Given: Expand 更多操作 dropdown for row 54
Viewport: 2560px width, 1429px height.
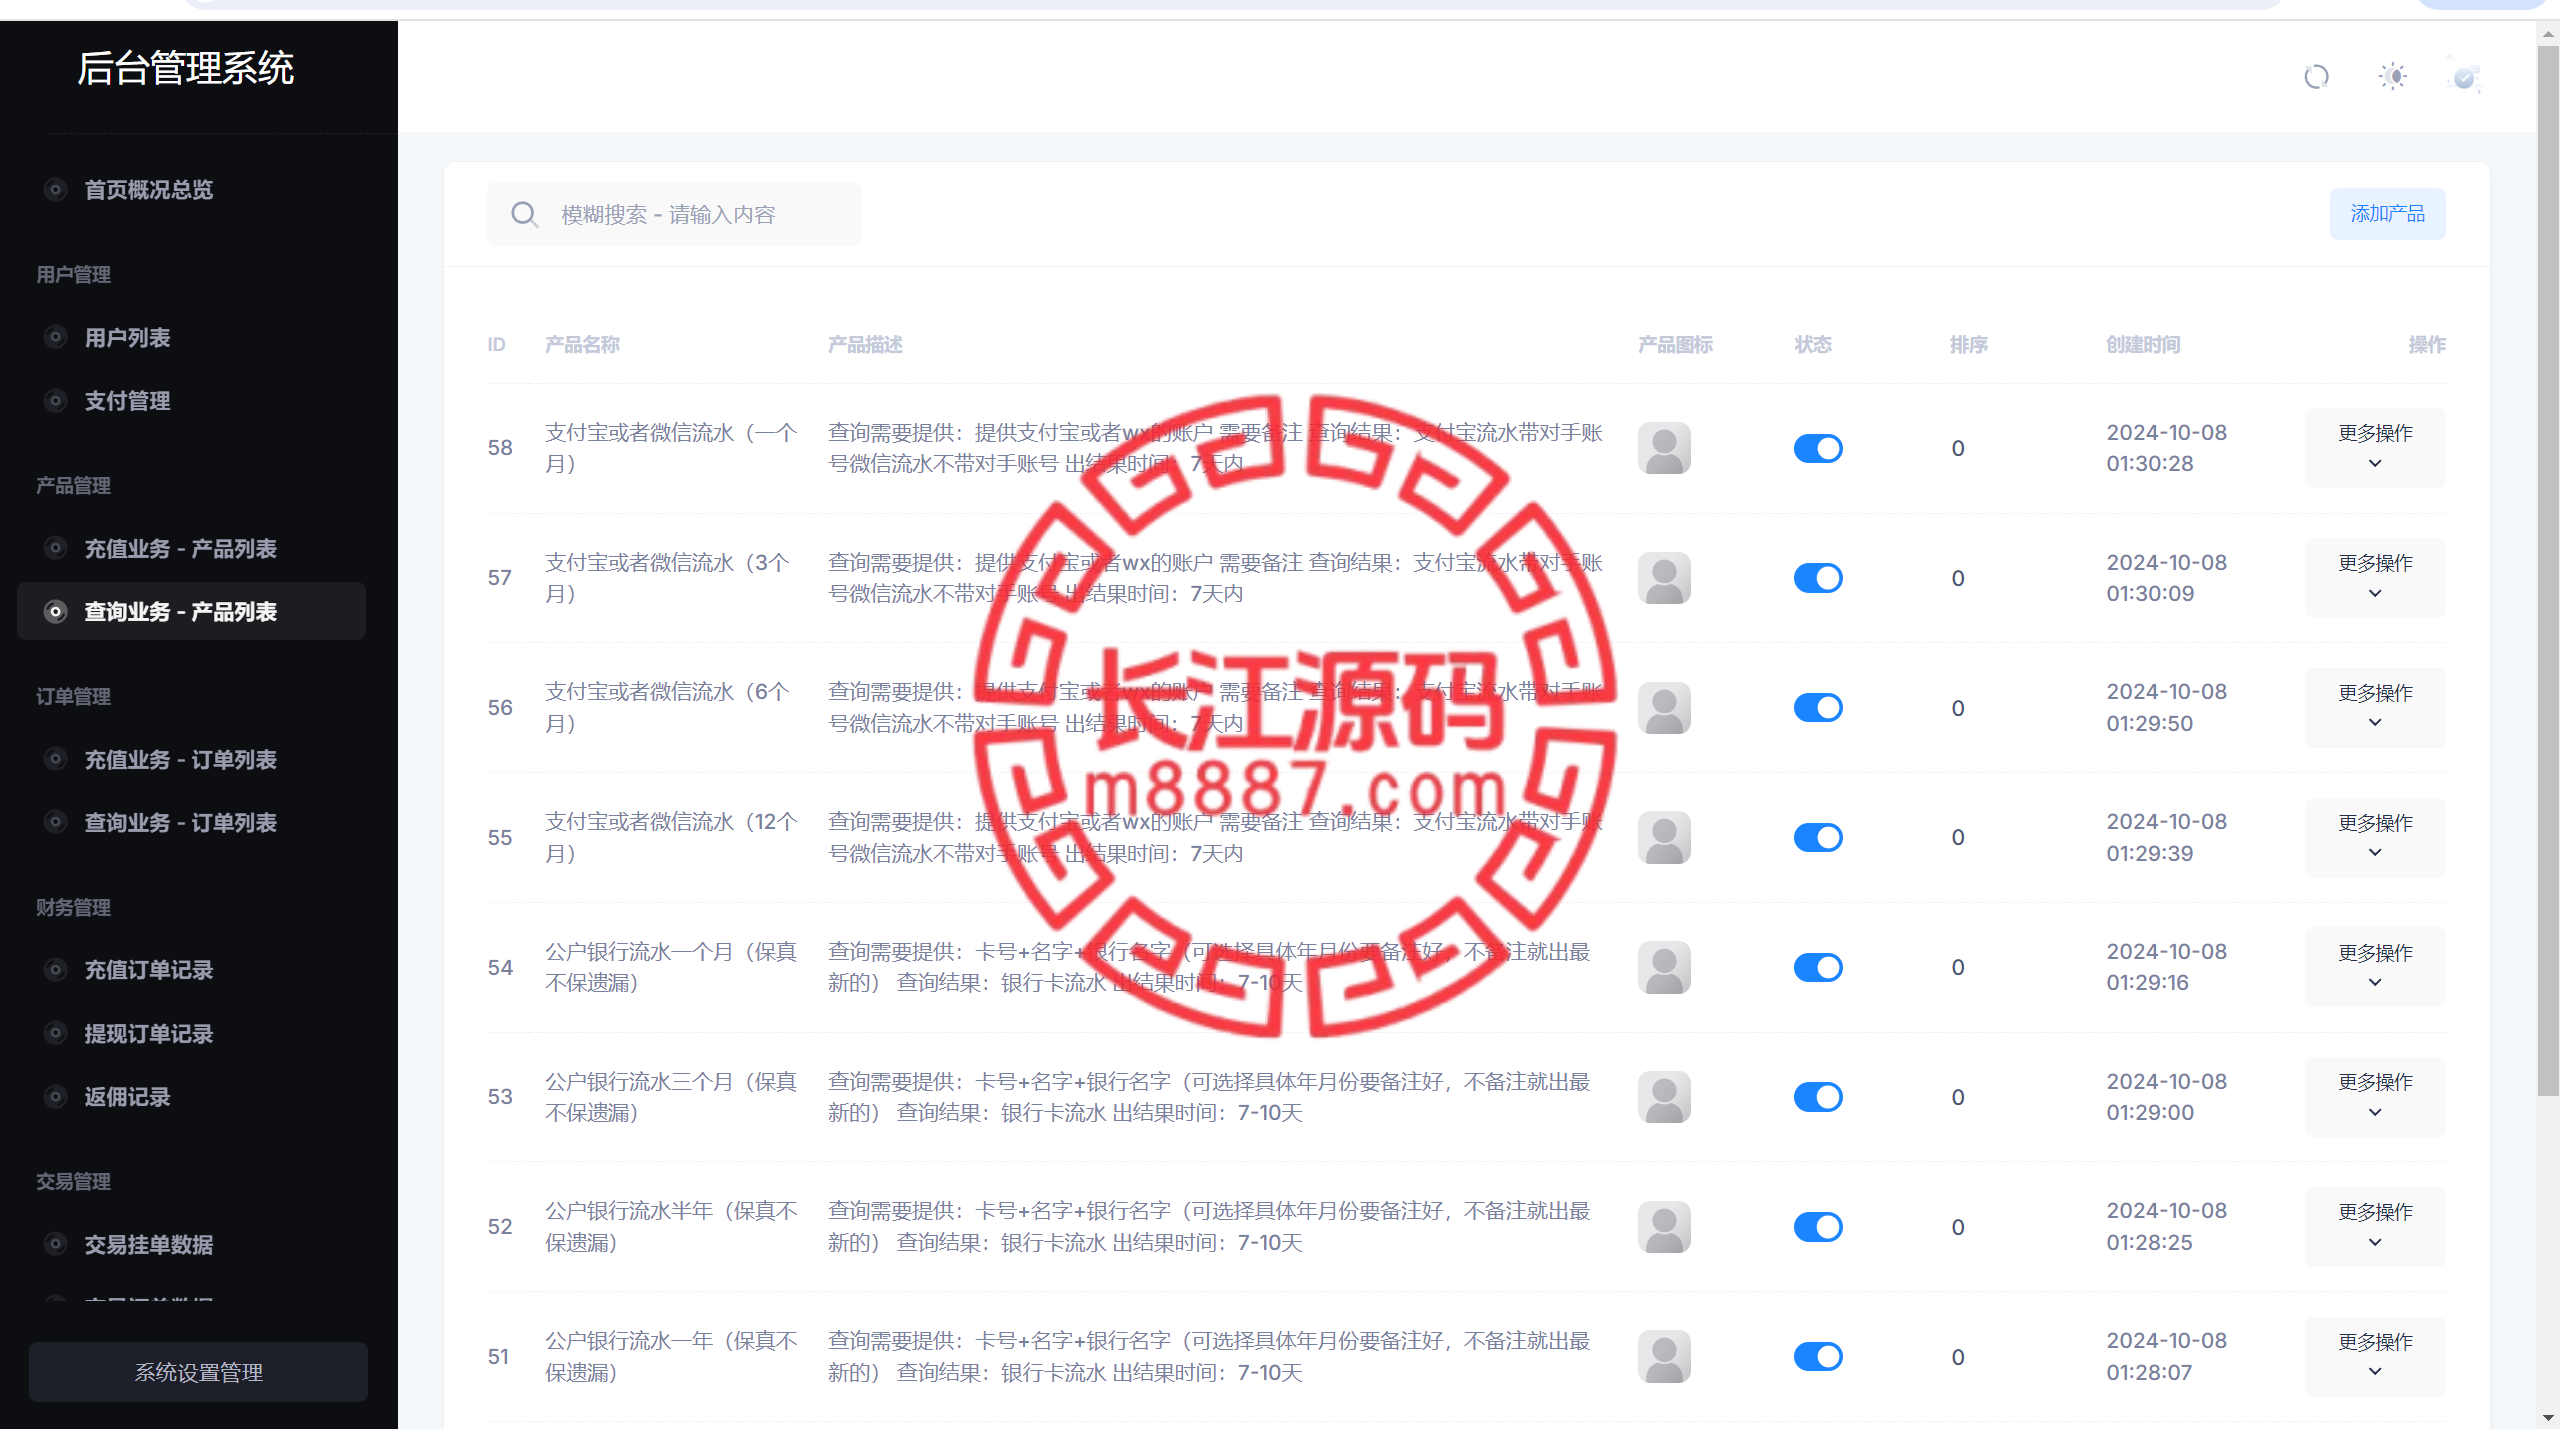Looking at the screenshot, I should (2375, 967).
